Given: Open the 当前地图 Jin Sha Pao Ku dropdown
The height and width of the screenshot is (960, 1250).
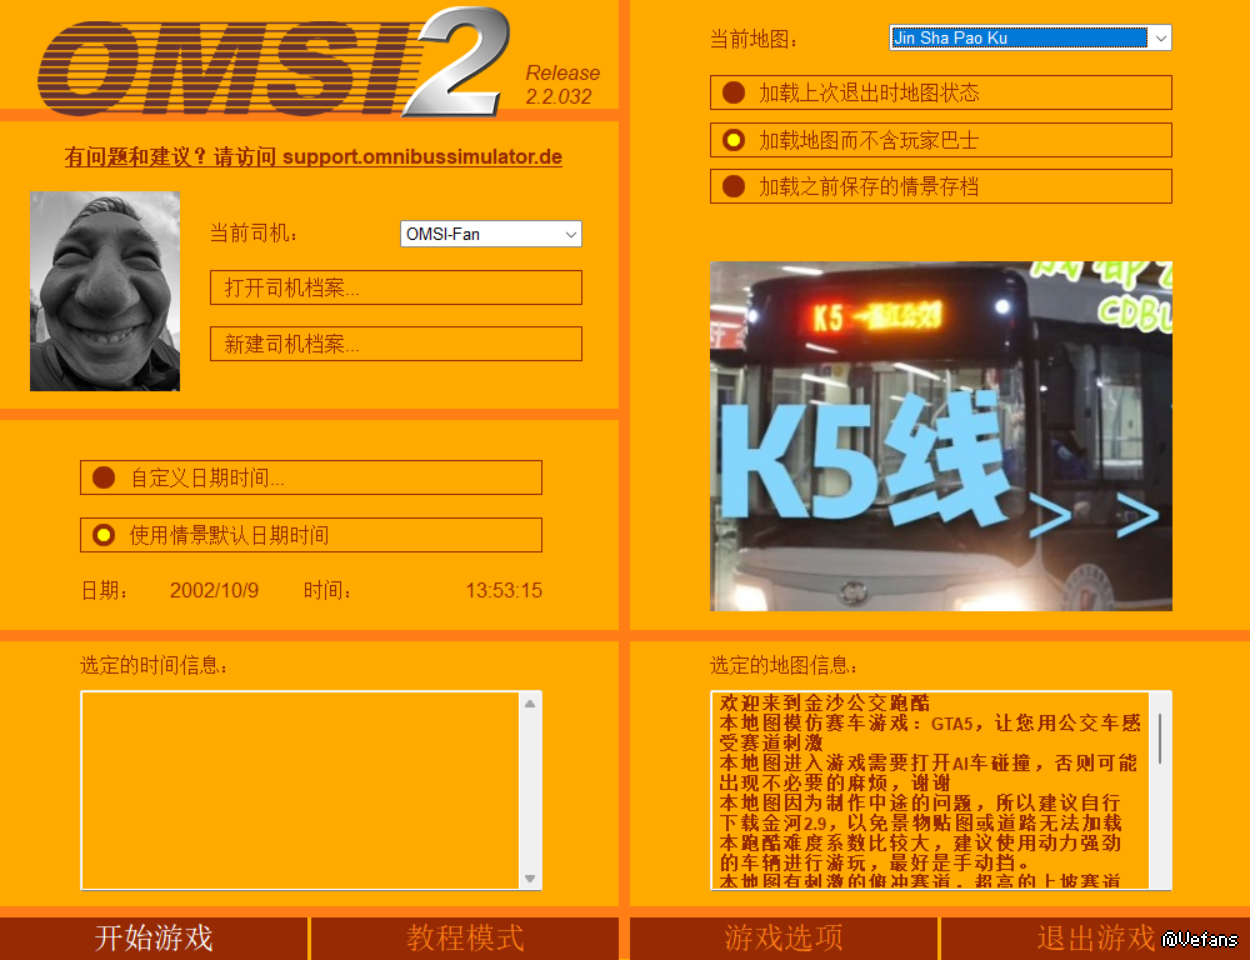Looking at the screenshot, I should pyautogui.click(x=1030, y=38).
